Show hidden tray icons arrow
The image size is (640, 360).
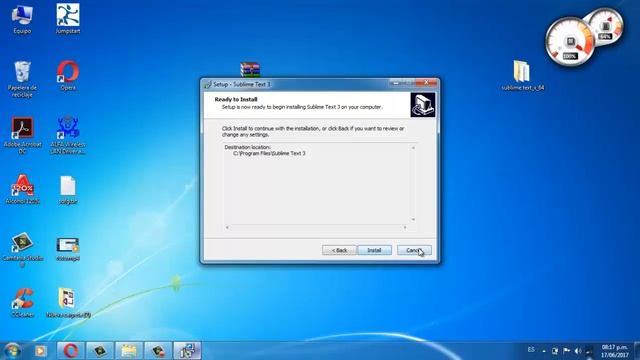[544, 351]
